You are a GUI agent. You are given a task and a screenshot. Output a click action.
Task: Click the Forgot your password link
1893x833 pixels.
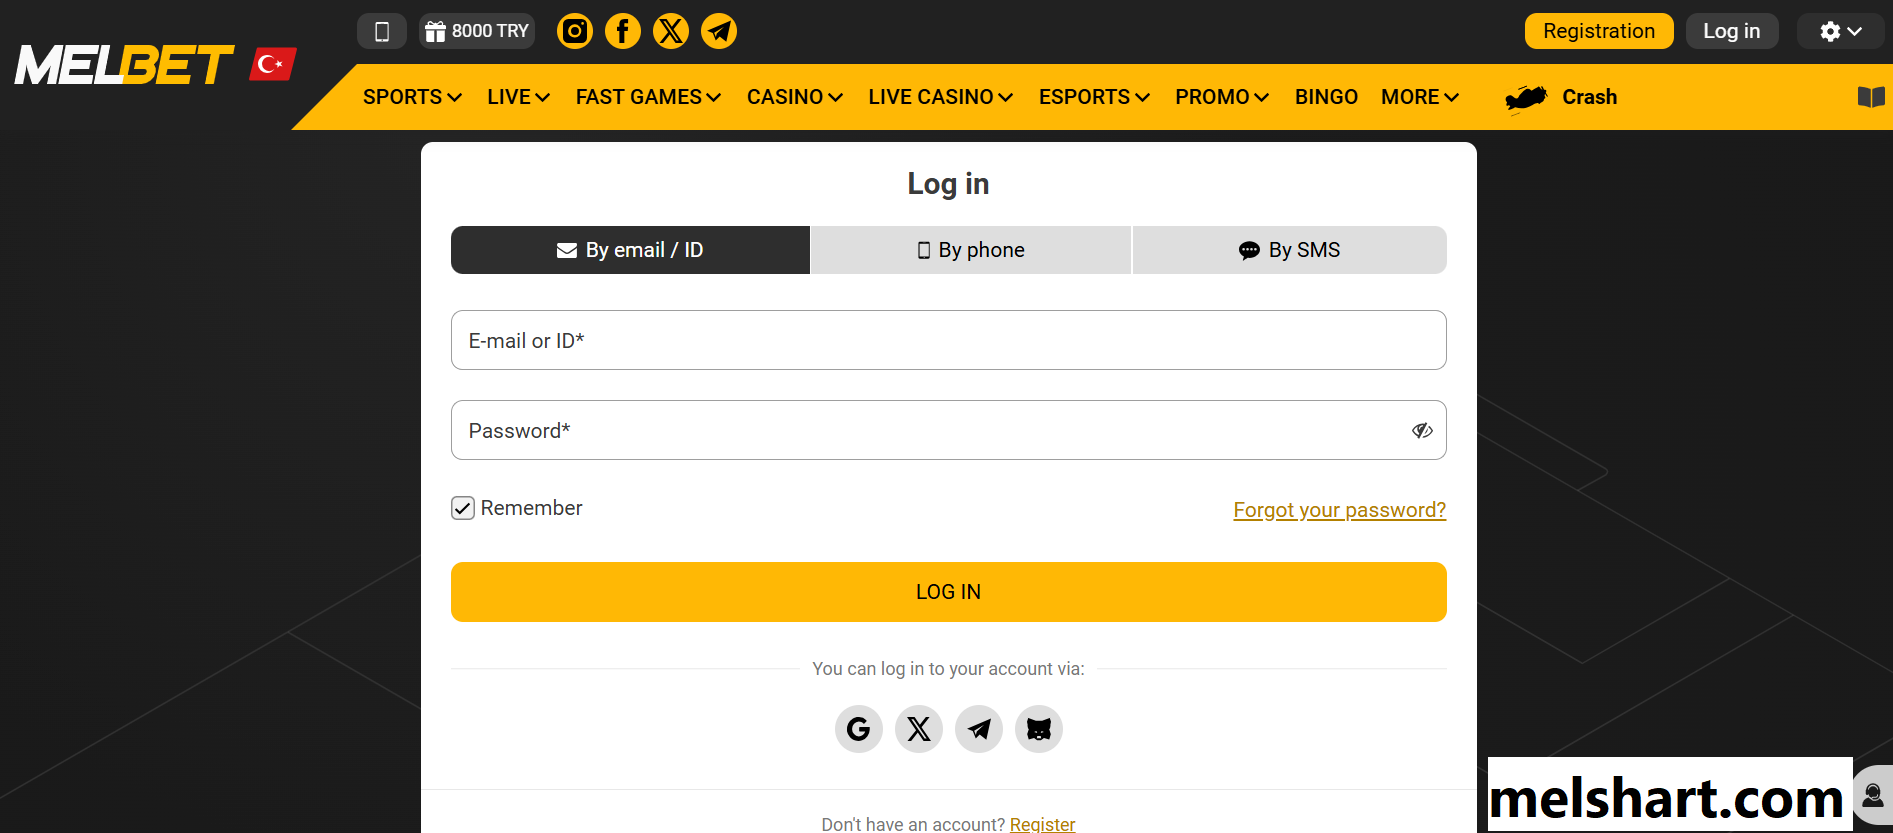(x=1339, y=510)
